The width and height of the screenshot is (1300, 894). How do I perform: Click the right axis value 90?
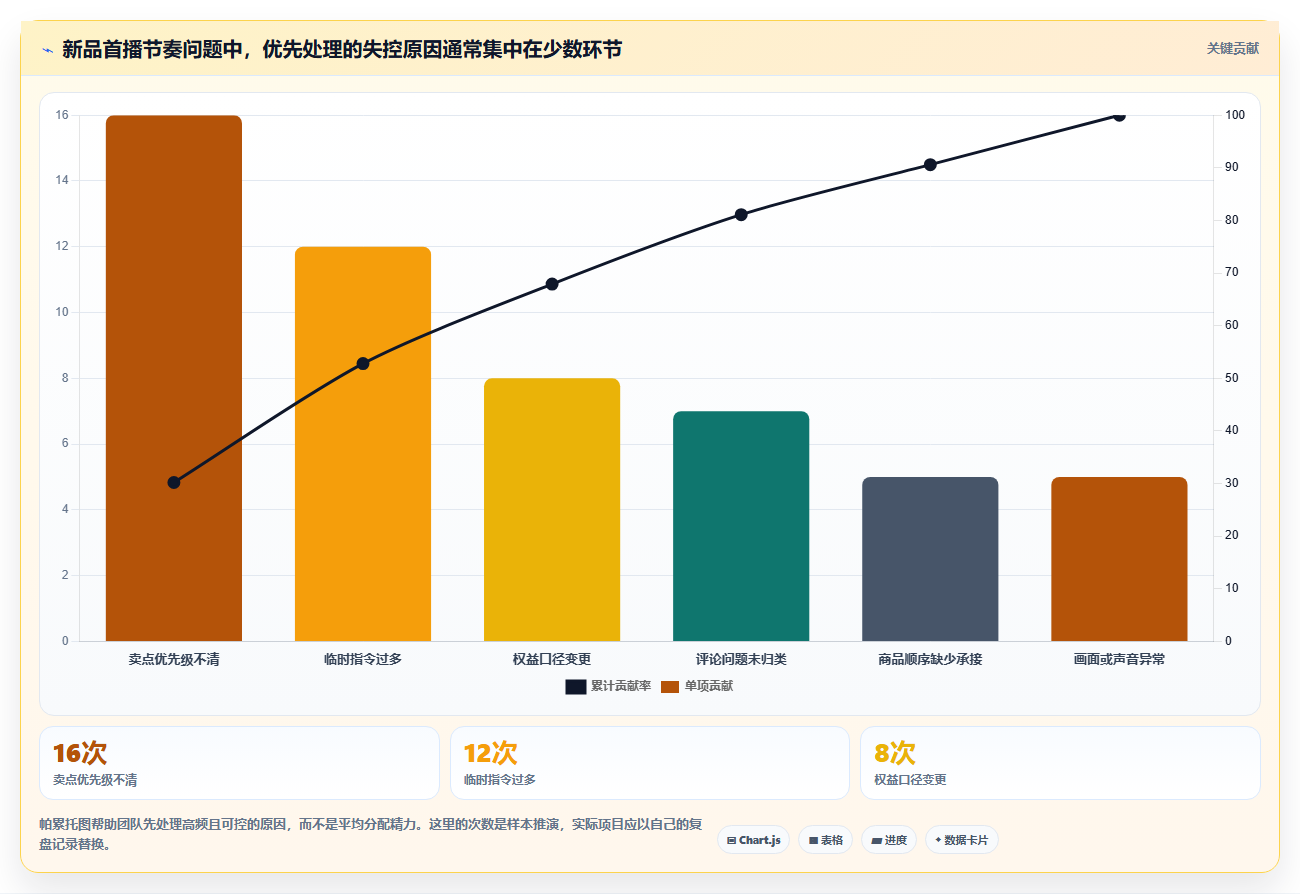pyautogui.click(x=1232, y=167)
